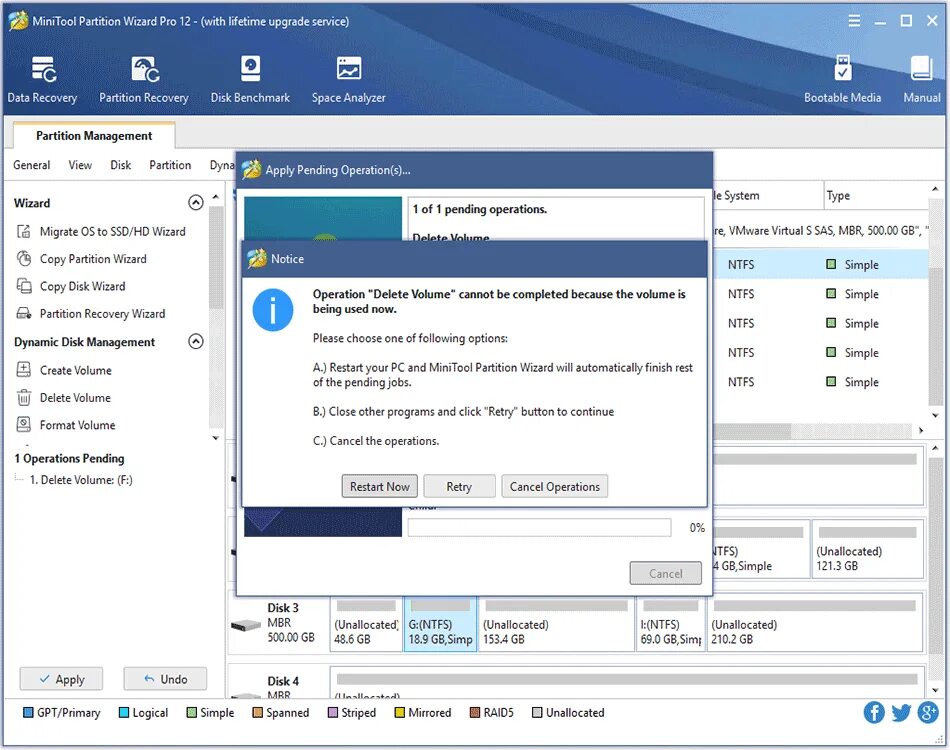This screenshot has width=950, height=750.
Task: Click the Retry button
Action: [459, 486]
